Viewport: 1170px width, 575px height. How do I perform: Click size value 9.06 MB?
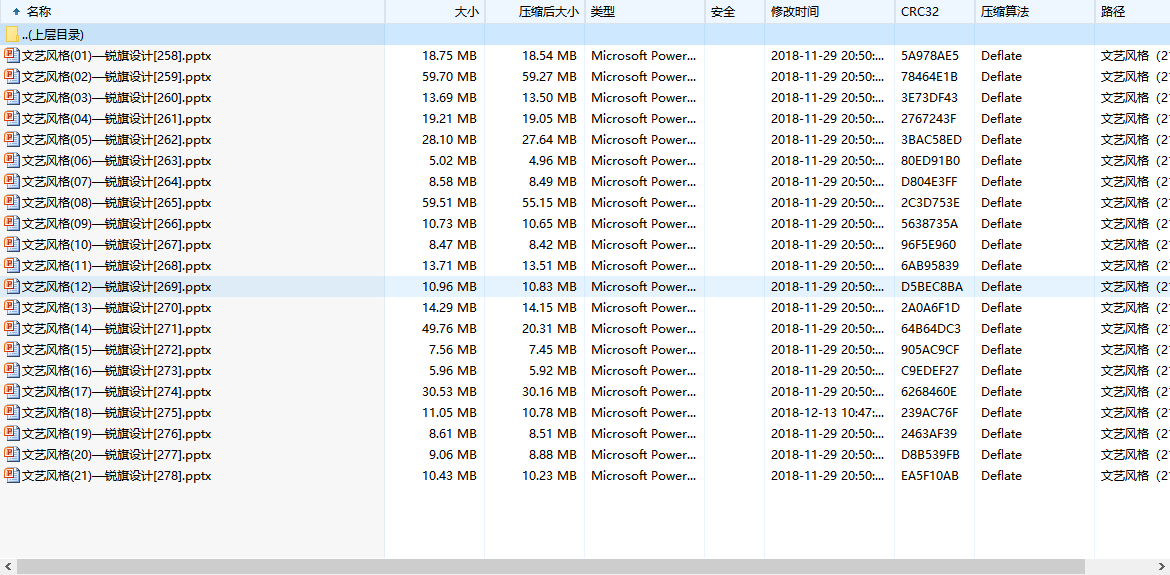[453, 454]
